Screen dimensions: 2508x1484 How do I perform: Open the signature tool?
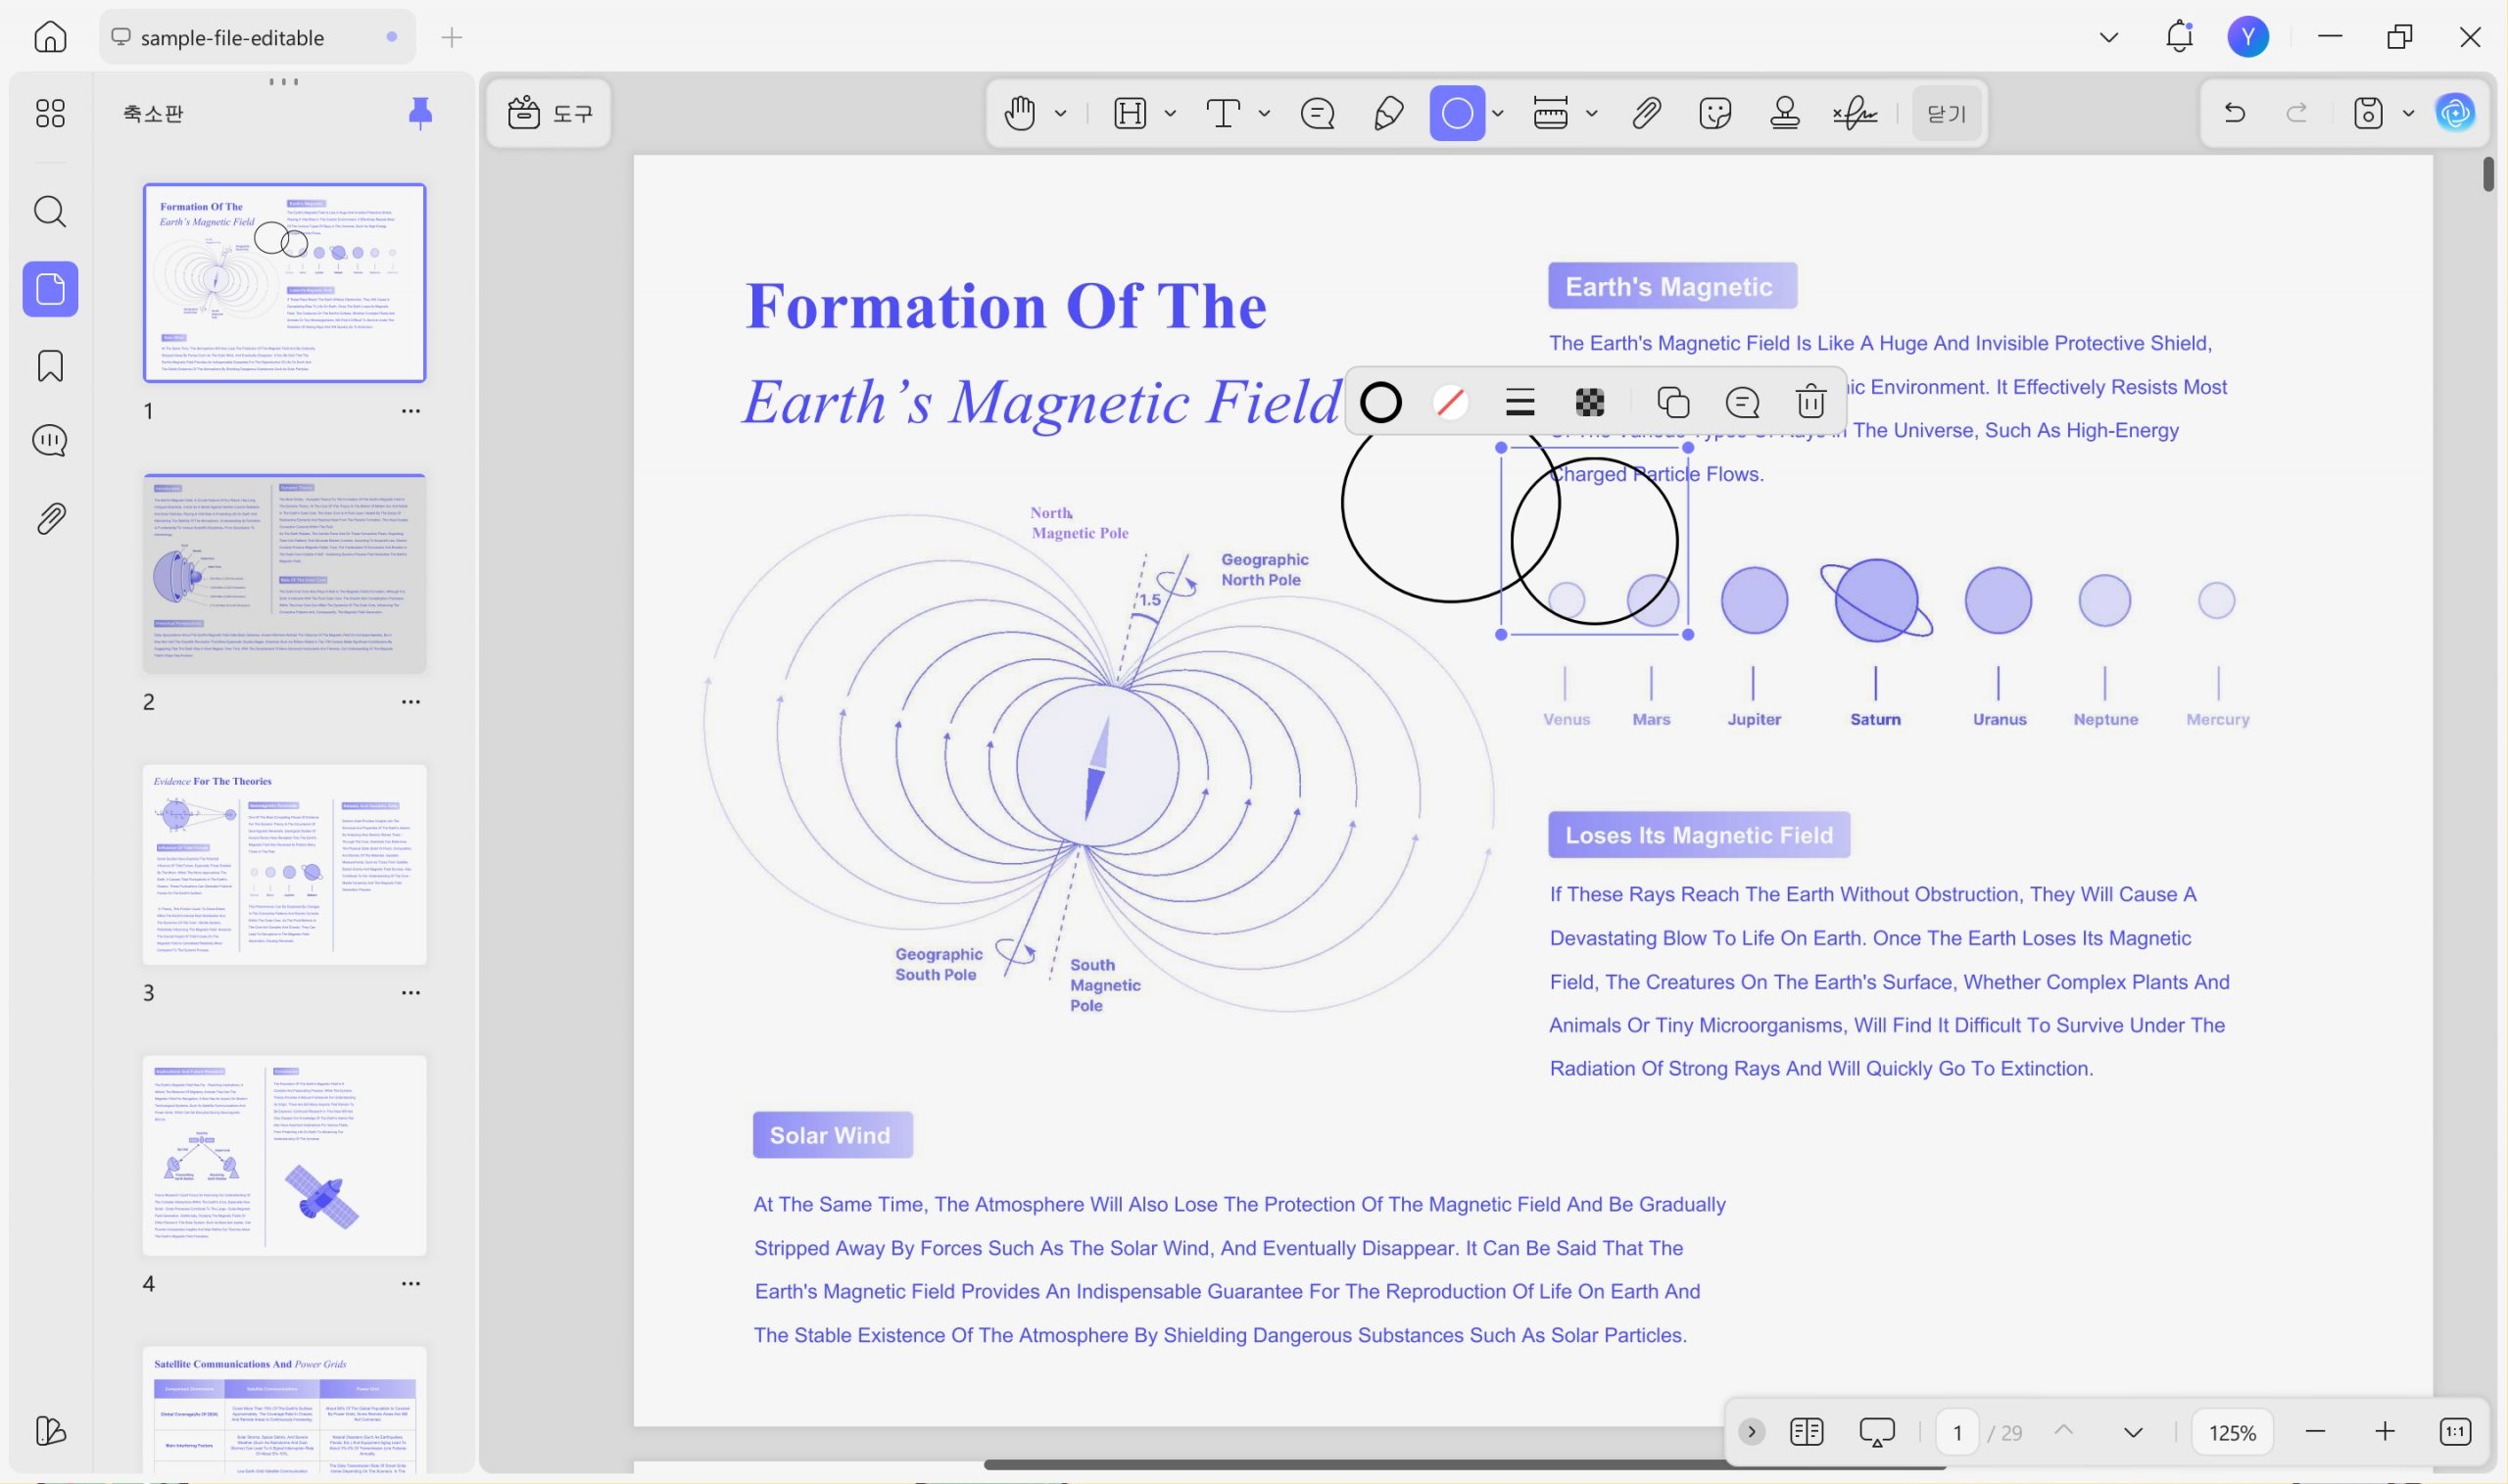[1855, 113]
